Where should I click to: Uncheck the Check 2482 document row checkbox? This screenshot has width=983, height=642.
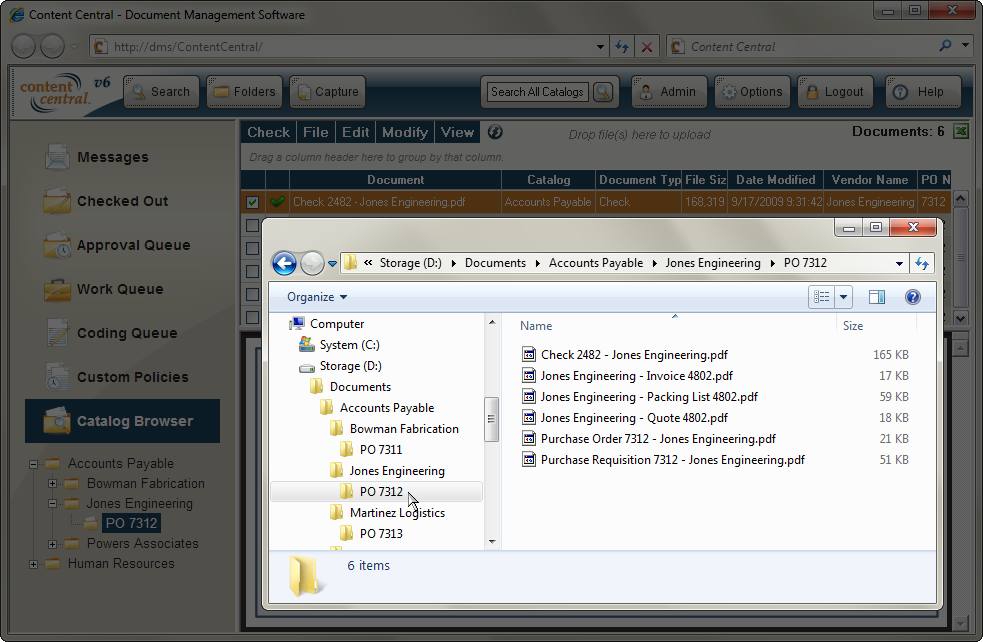(252, 203)
